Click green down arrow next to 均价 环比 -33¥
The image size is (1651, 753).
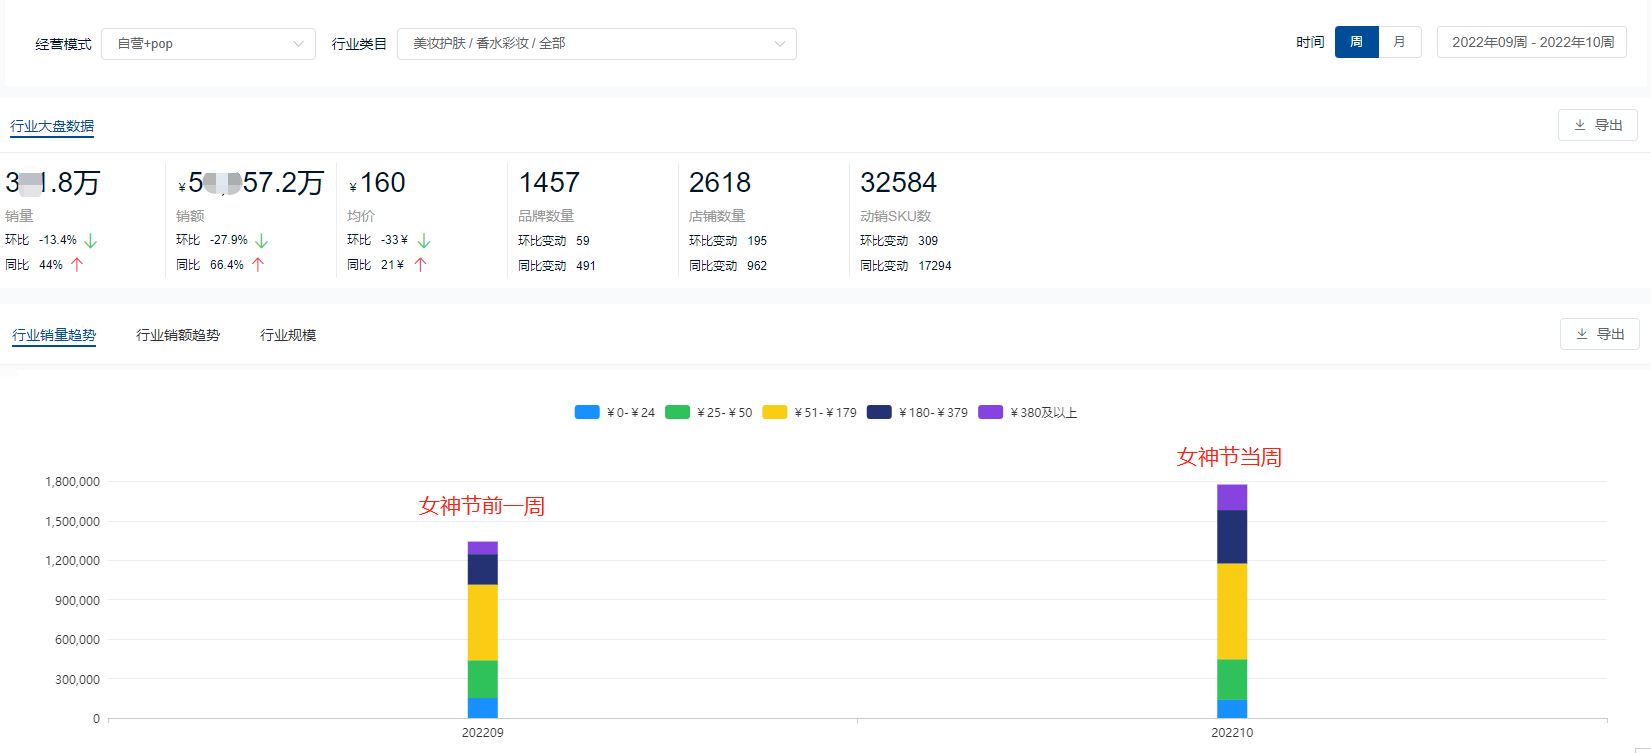[424, 241]
